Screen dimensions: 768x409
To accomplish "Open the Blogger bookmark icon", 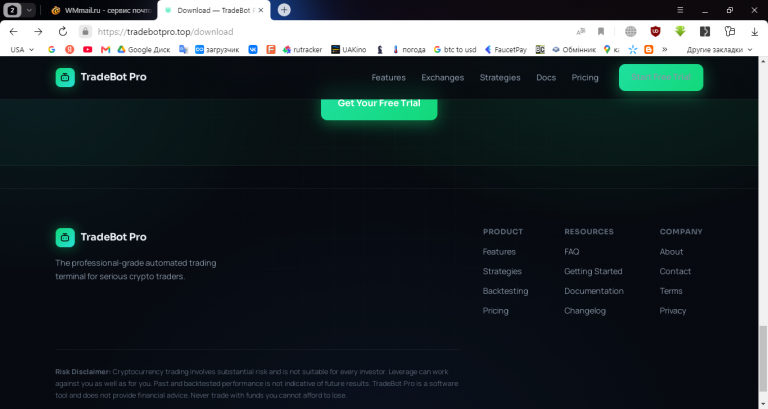I will [x=648, y=49].
